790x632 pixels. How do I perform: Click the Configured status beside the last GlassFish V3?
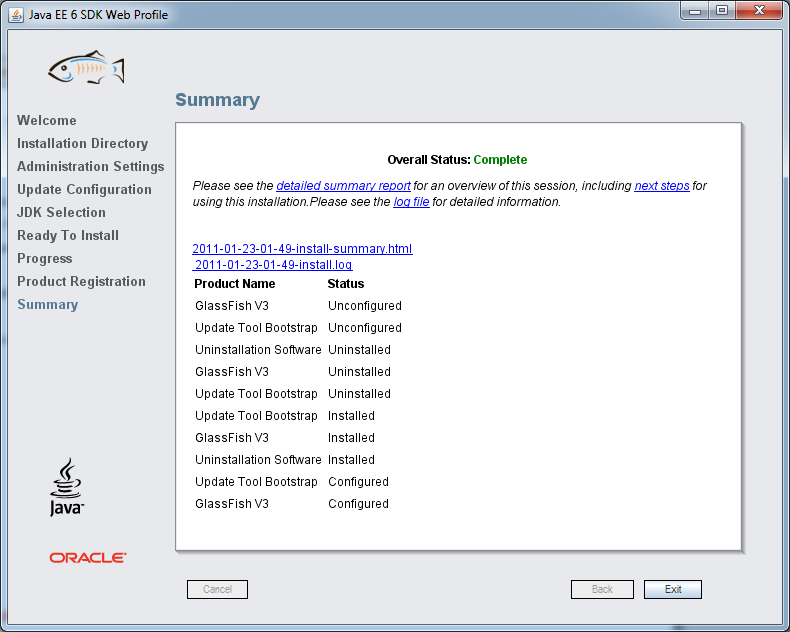point(358,504)
